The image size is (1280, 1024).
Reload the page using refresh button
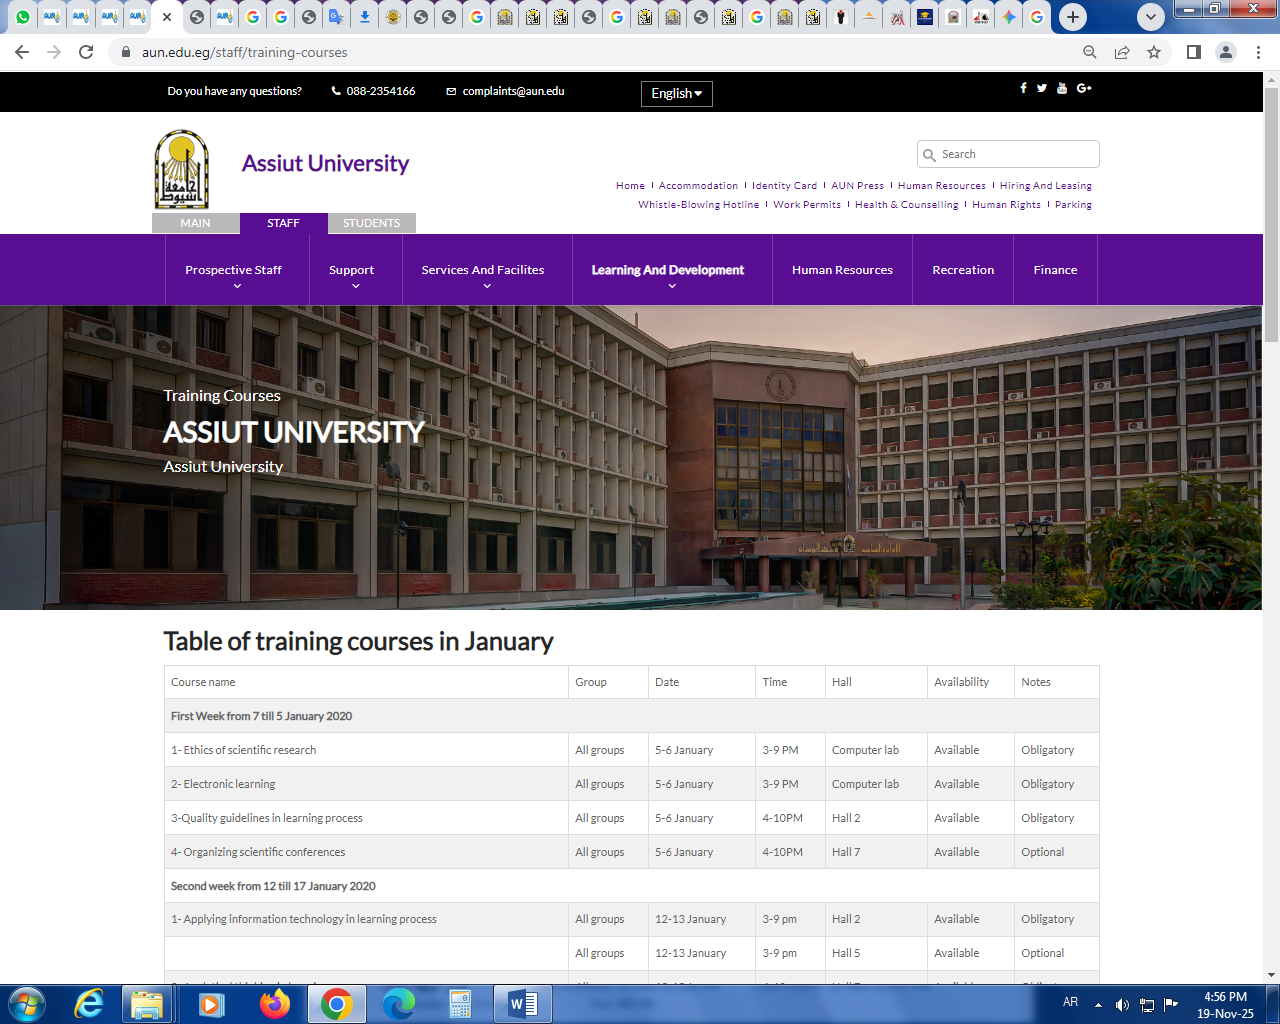(x=86, y=52)
